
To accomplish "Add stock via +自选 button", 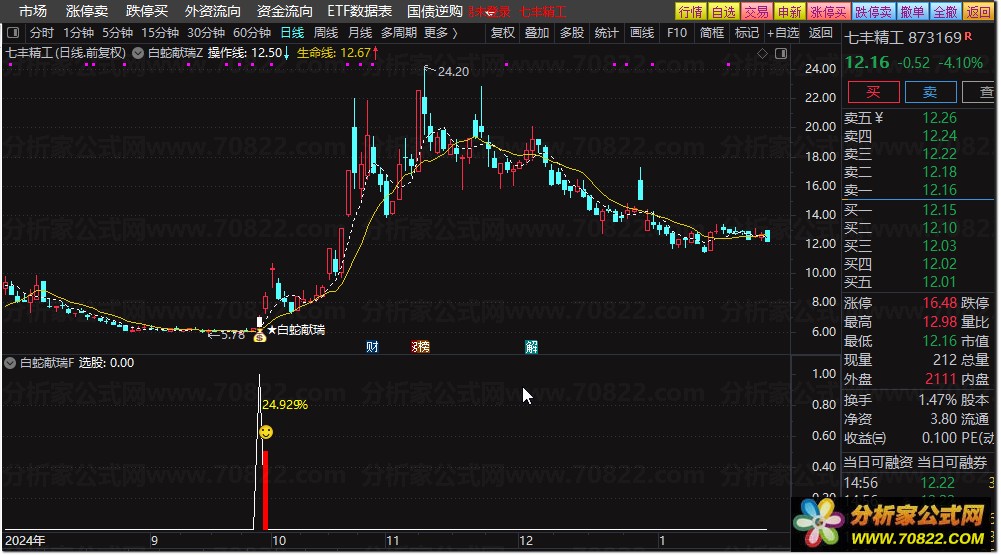I will point(783,33).
